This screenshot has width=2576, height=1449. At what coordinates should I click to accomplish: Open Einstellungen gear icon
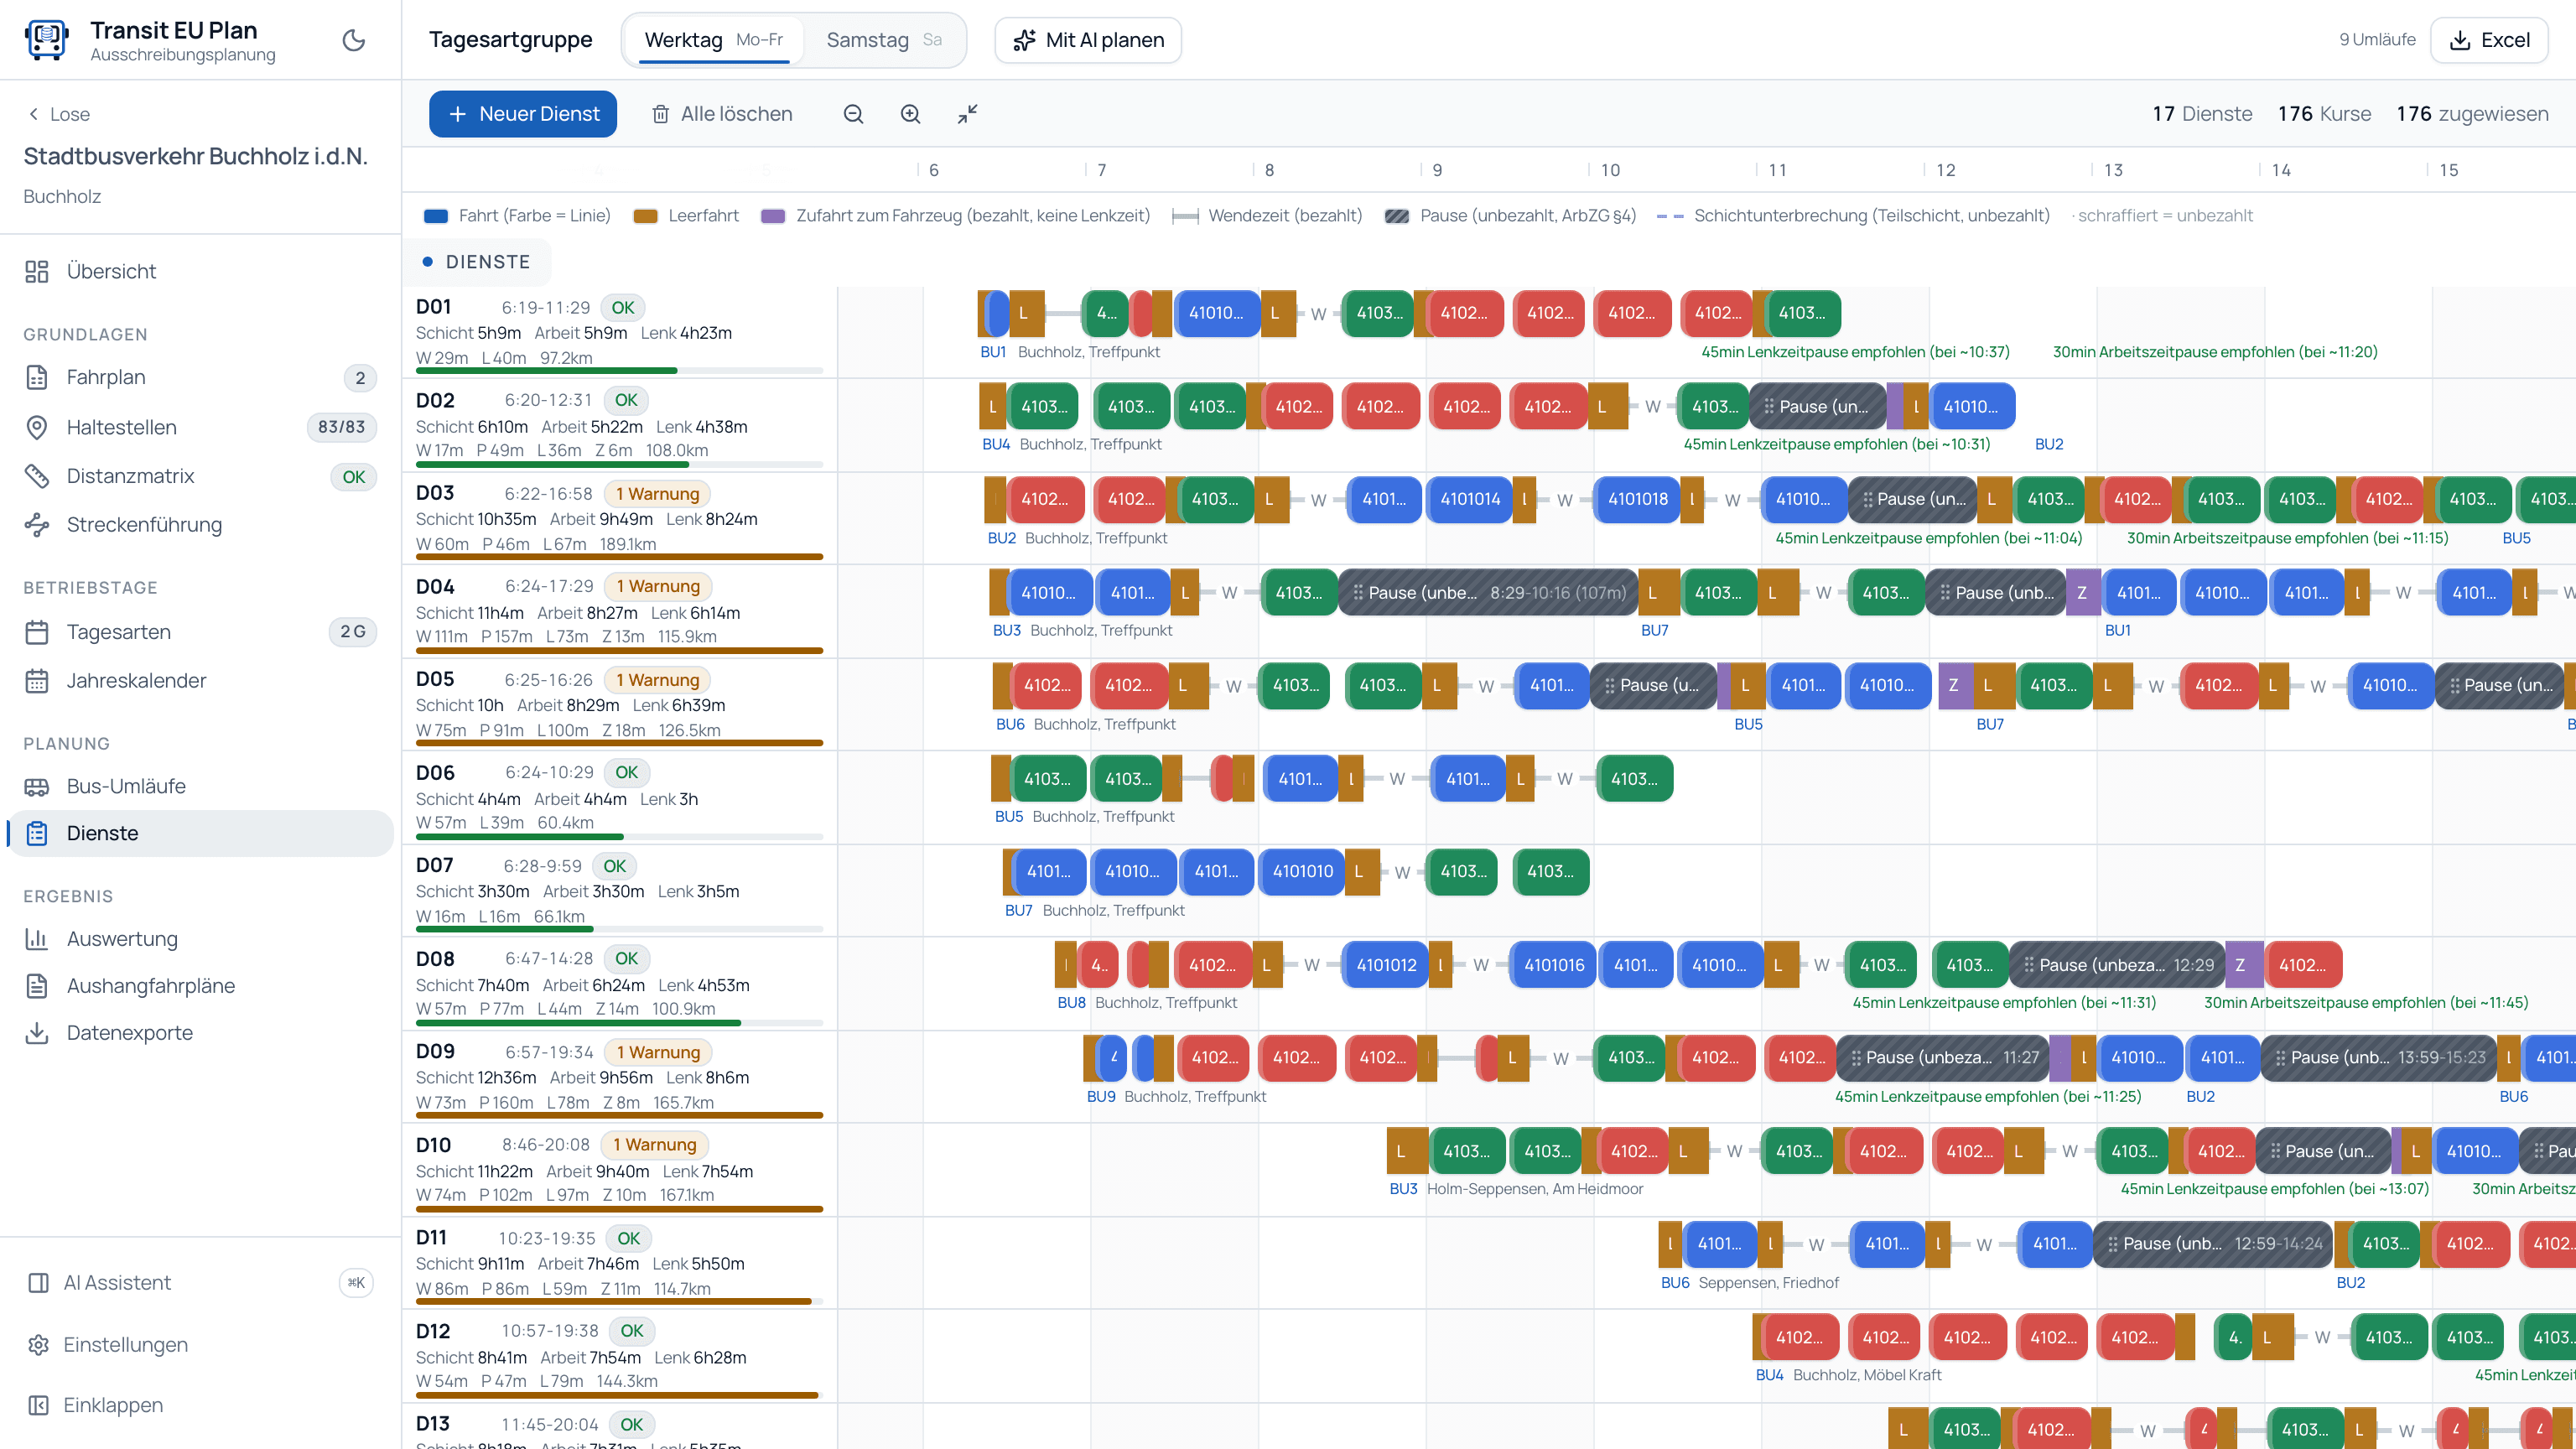pos(38,1345)
